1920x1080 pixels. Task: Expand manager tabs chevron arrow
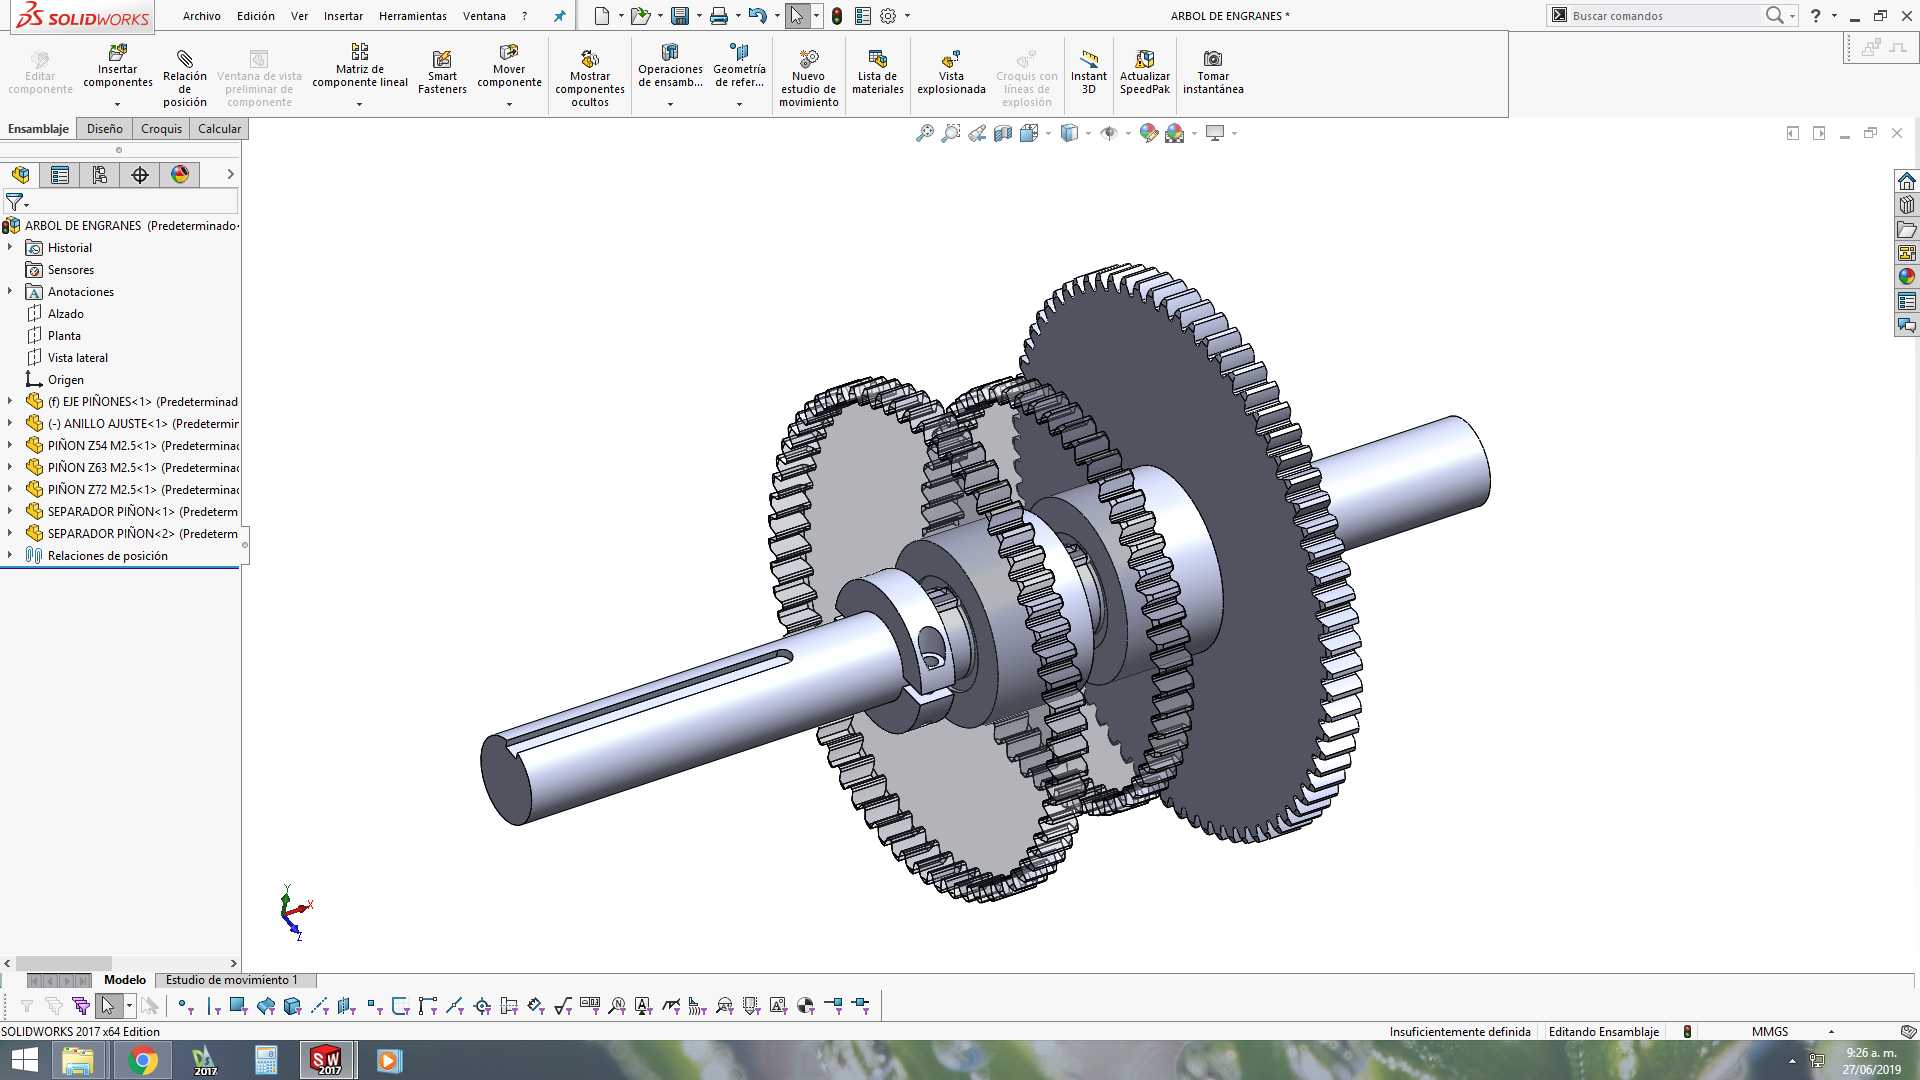click(x=230, y=174)
